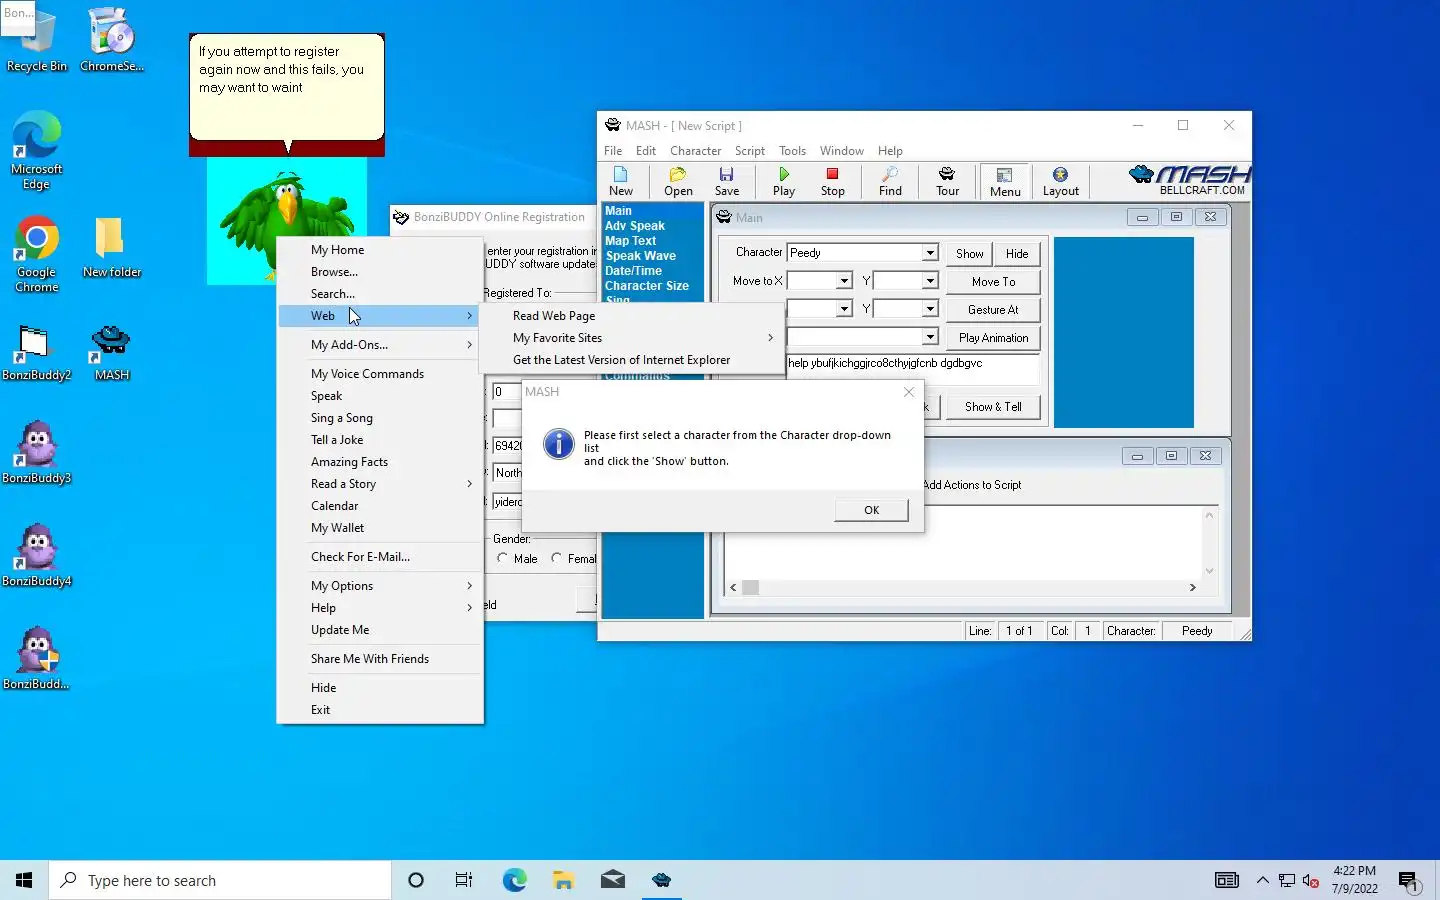
Task: Select the BonziBuddy4 desktop shortcut
Action: coord(37,555)
